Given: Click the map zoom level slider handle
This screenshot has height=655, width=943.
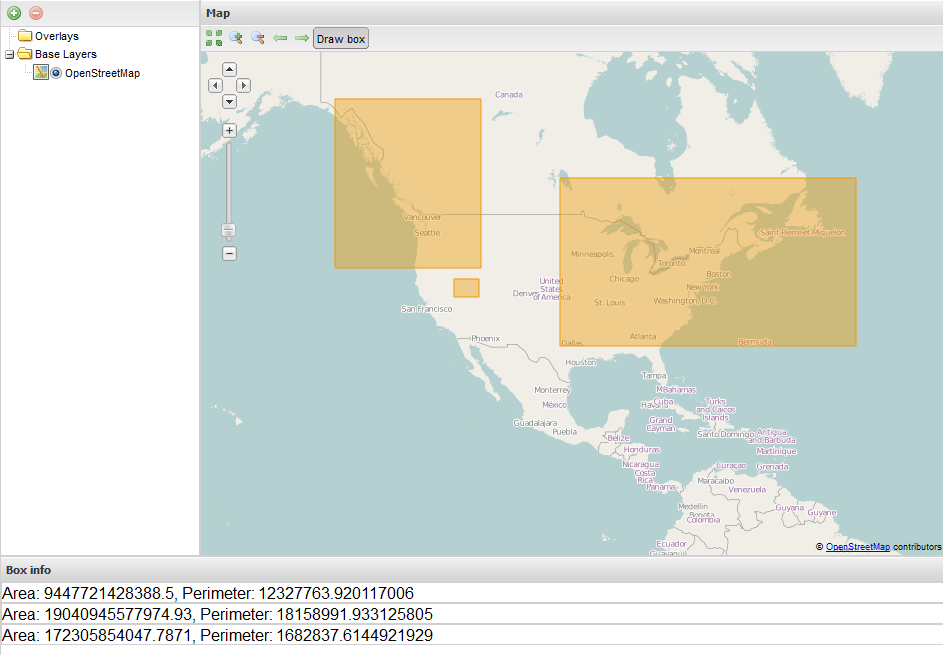Looking at the screenshot, I should click(x=229, y=230).
